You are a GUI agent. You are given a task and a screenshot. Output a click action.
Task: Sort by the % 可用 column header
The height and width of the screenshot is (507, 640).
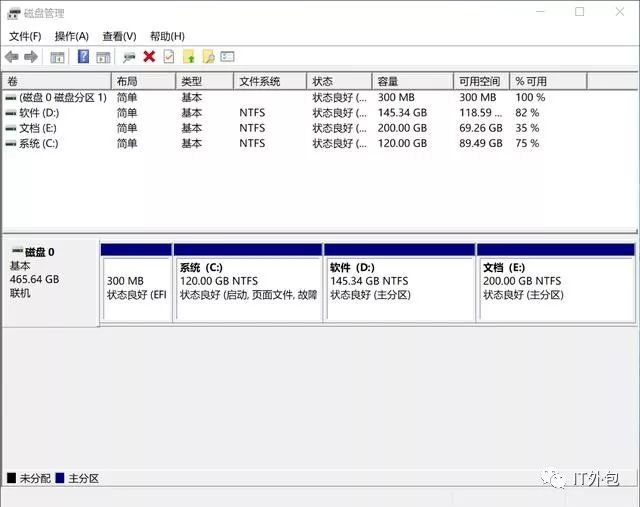click(548, 81)
